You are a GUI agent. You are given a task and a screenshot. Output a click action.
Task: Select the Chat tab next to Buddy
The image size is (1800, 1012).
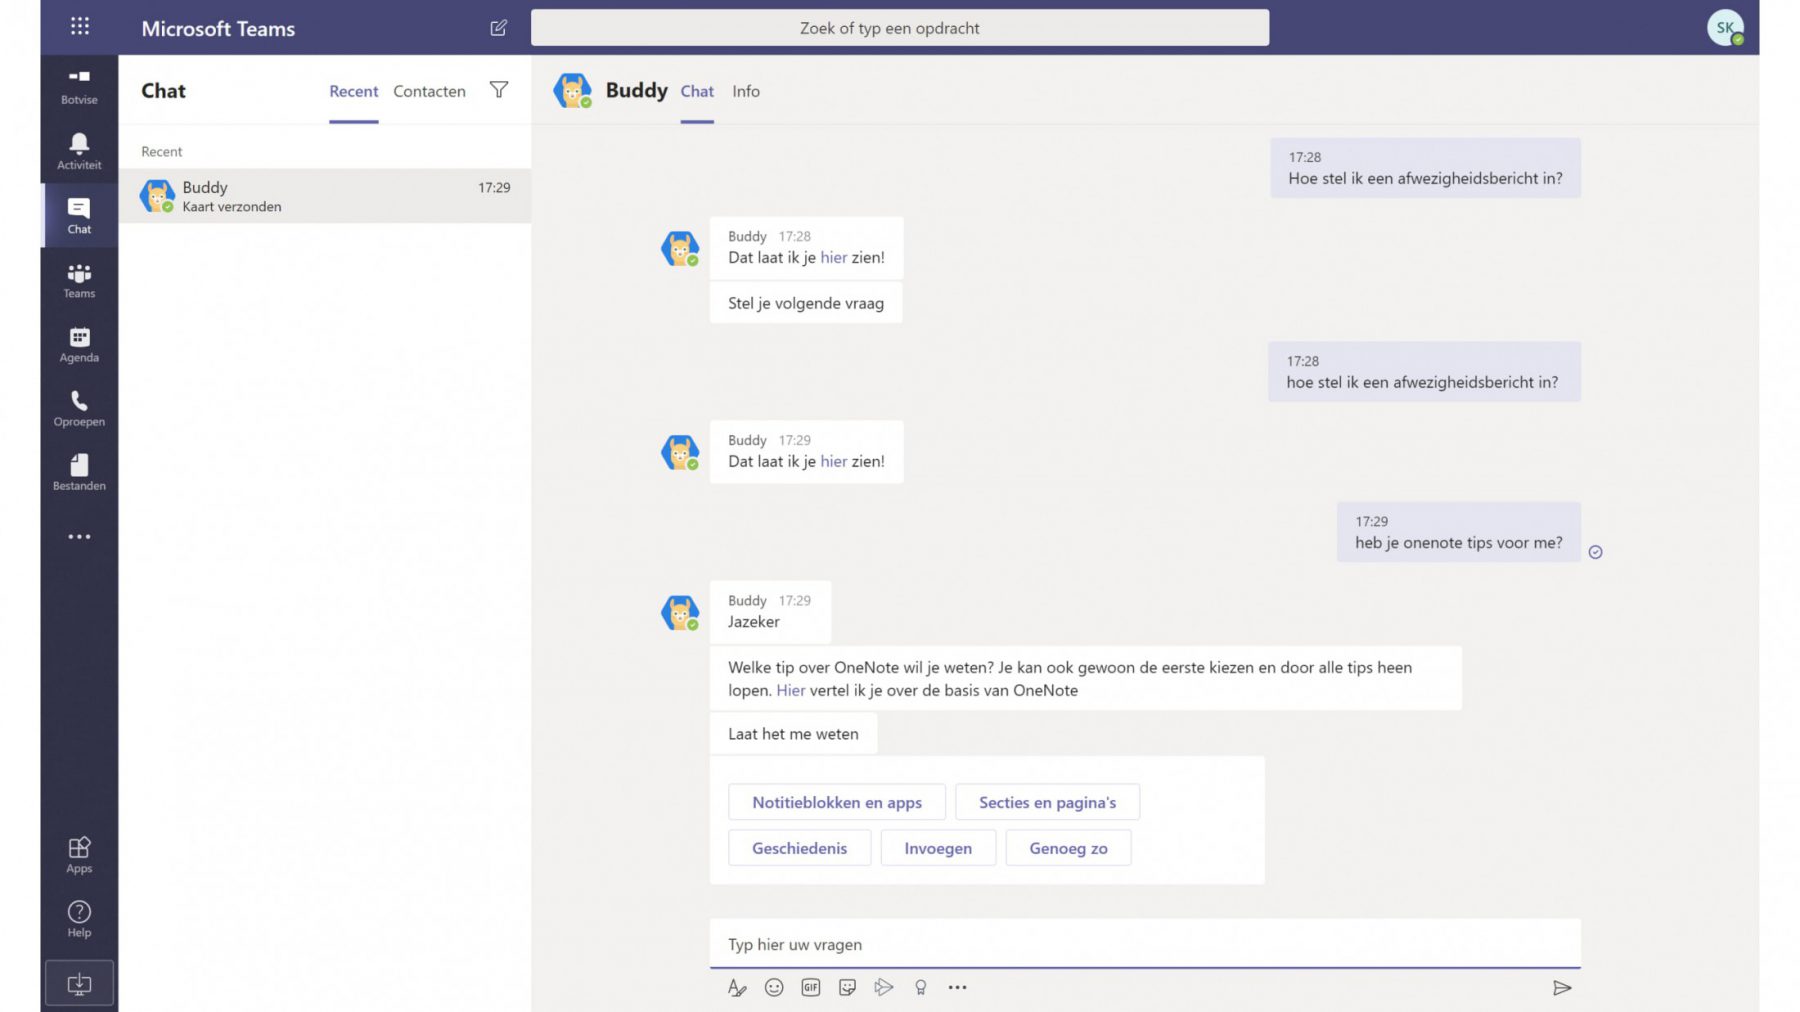pyautogui.click(x=697, y=91)
